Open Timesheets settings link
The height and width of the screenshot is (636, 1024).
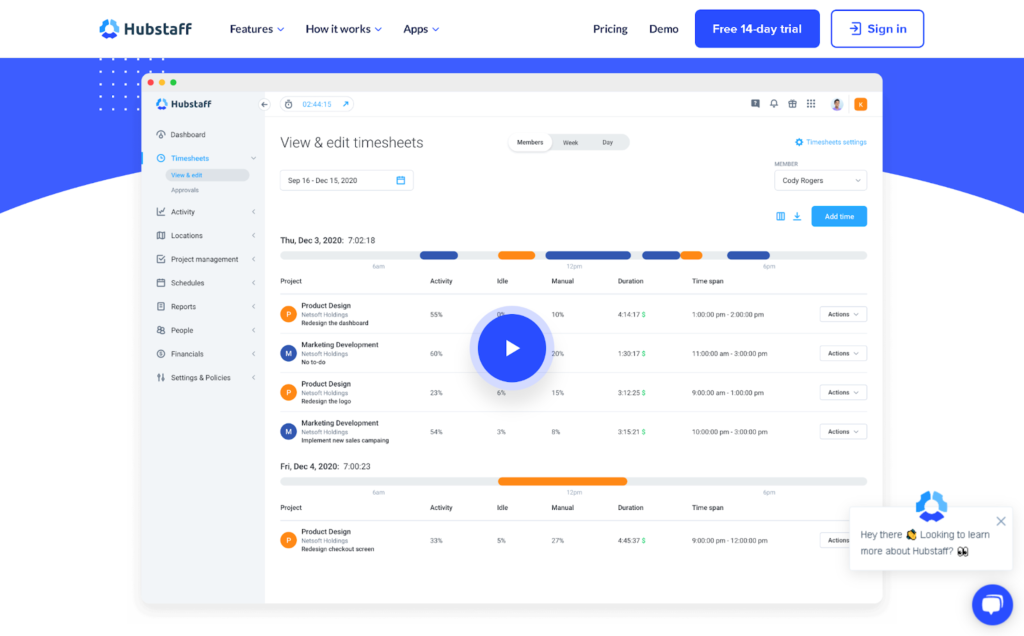pyautogui.click(x=831, y=142)
